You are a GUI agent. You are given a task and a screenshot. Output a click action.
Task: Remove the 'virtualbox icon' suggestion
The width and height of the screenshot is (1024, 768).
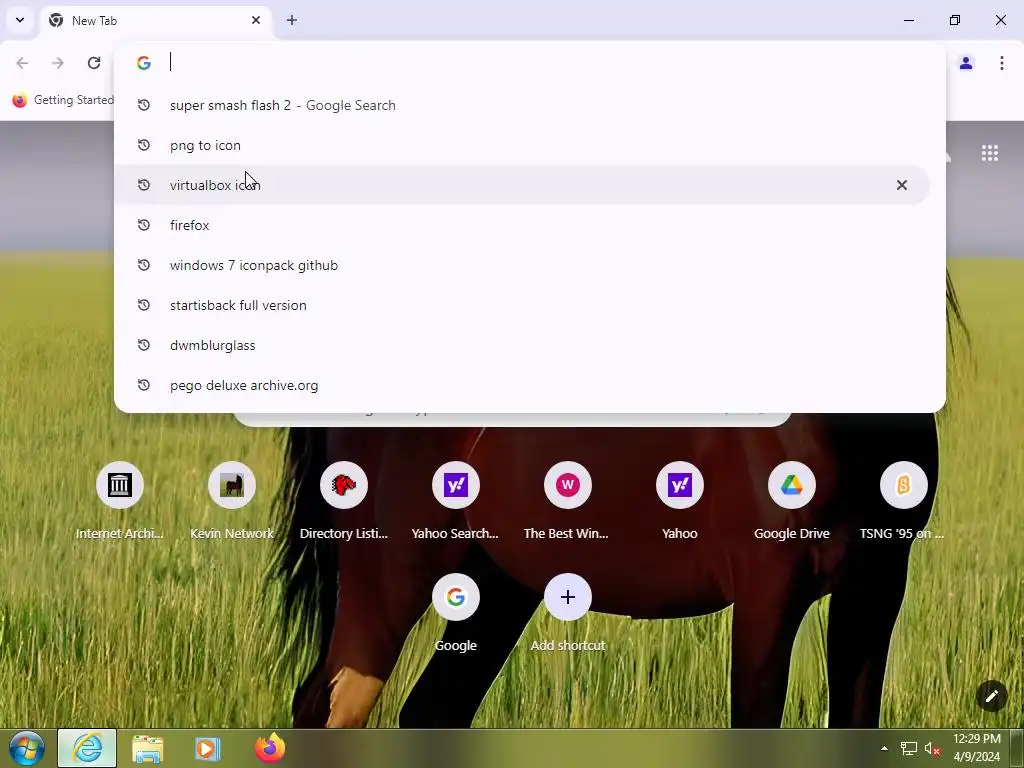[902, 185]
